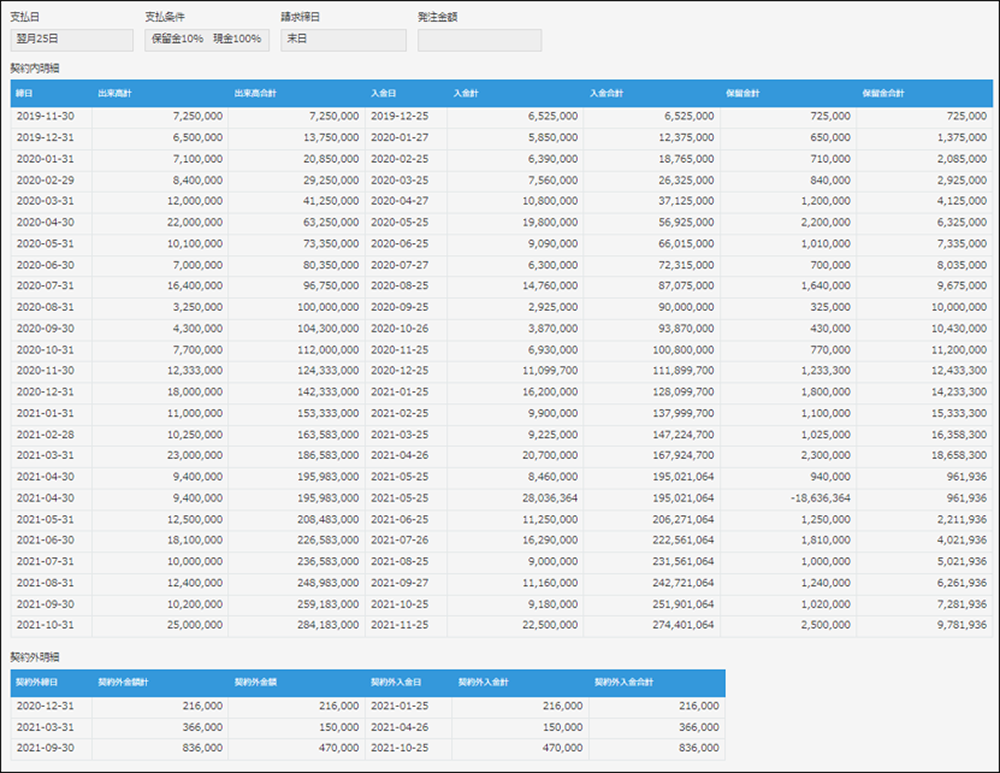Select the 2020-12-31 row in 契約外明細
This screenshot has height=773, width=1000.
(51, 706)
